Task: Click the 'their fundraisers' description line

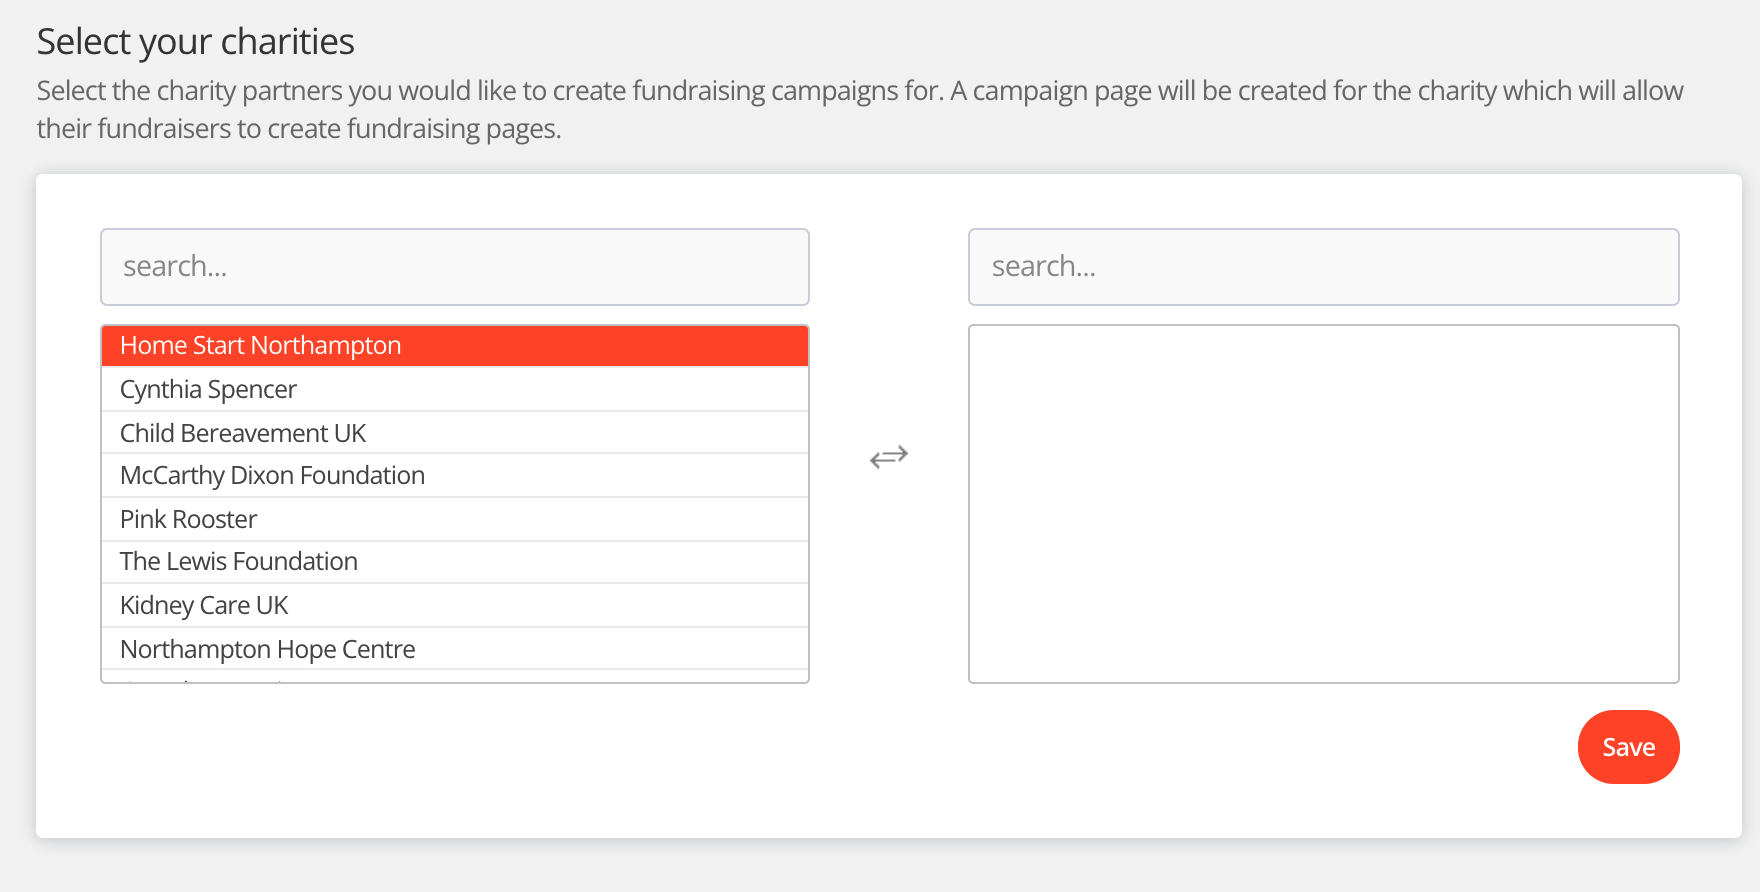Action: coord(299,129)
